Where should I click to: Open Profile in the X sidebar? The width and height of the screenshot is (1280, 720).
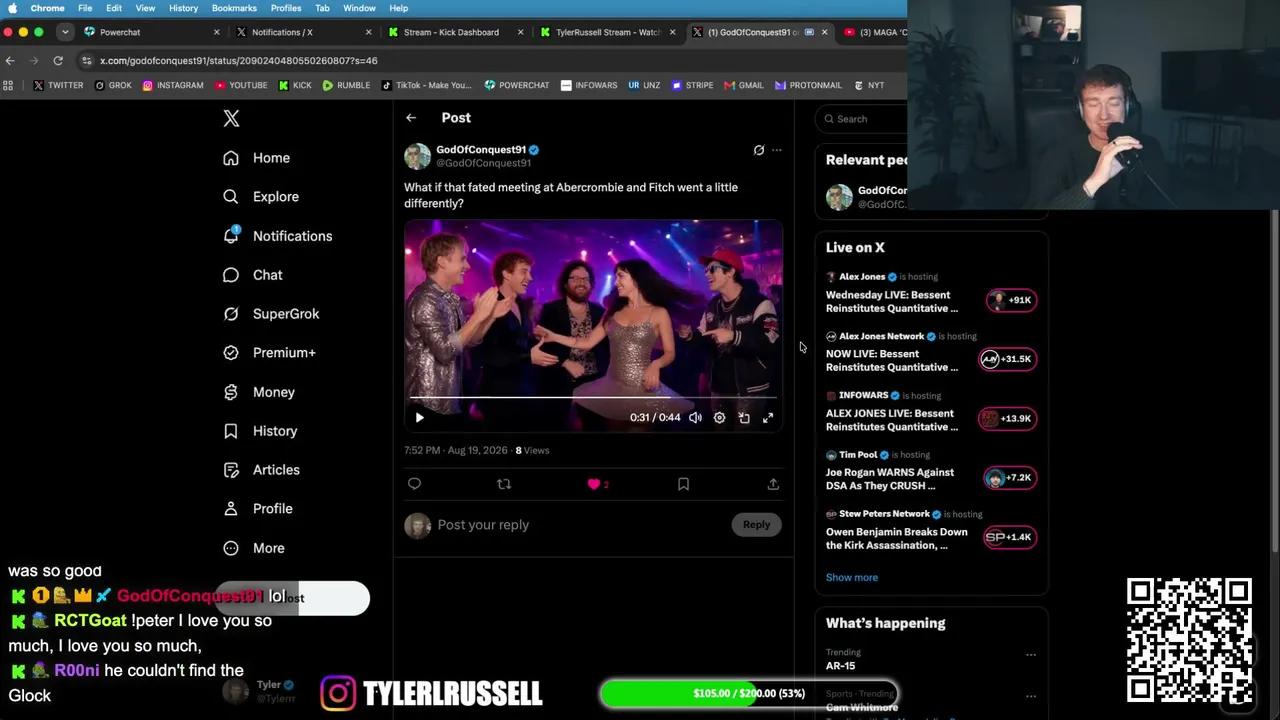(x=258, y=509)
